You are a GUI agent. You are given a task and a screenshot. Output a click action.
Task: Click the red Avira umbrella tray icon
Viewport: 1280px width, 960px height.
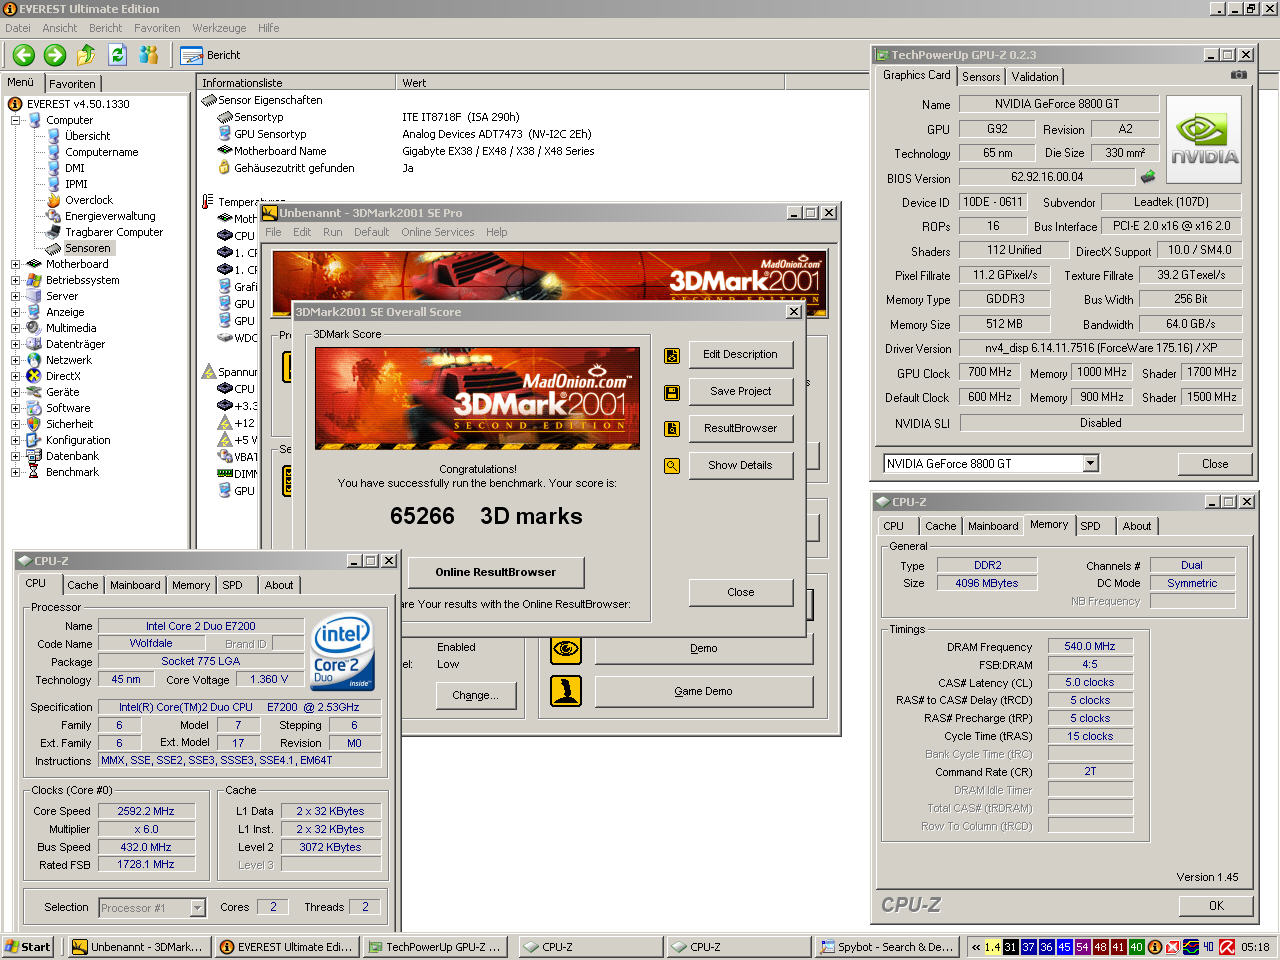1226,947
